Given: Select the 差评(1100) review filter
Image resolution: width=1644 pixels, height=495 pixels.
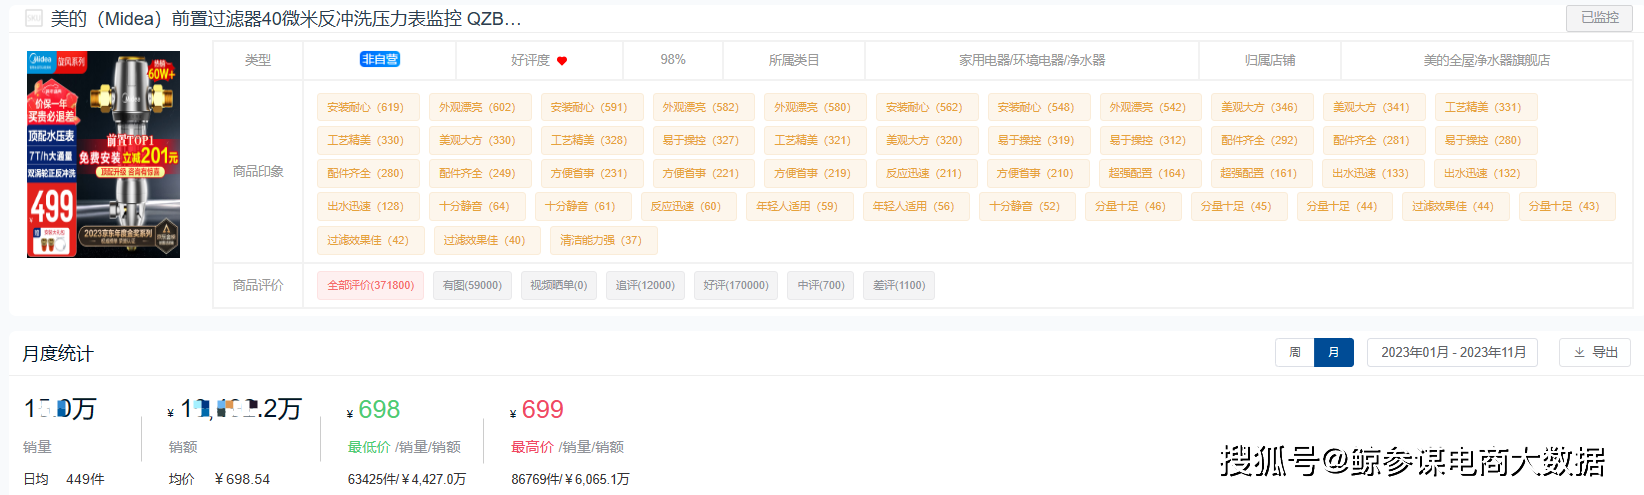Looking at the screenshot, I should pos(899,285).
